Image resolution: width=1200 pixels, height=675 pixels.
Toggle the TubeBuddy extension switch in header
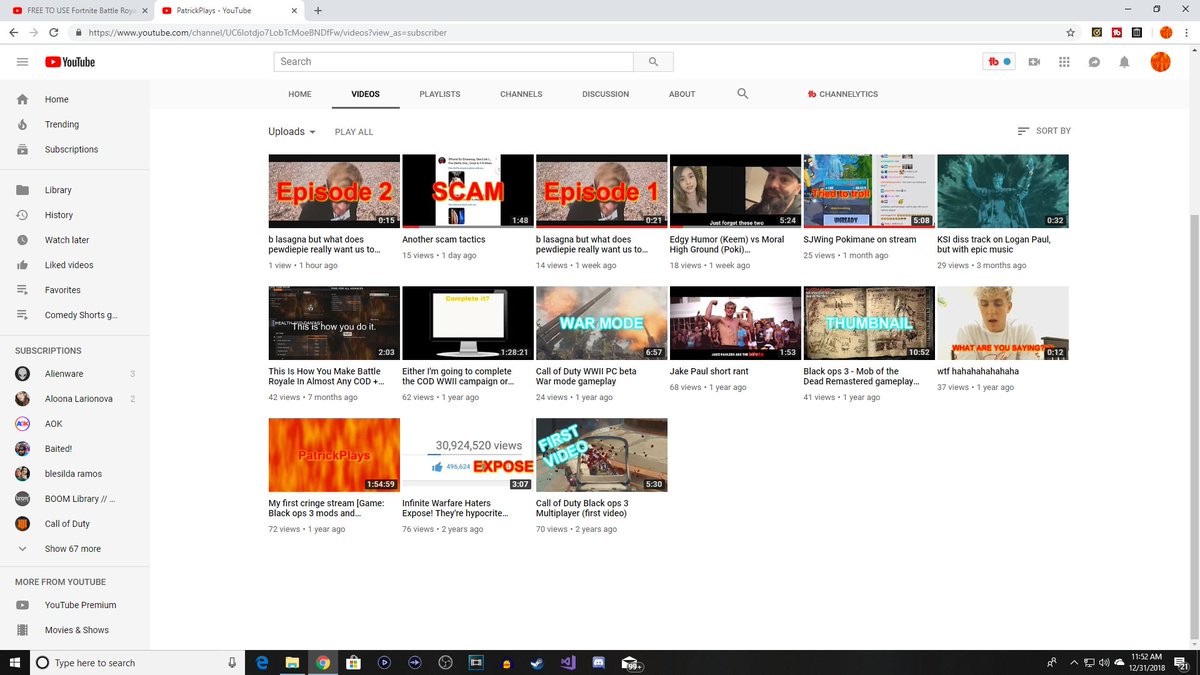1000,62
